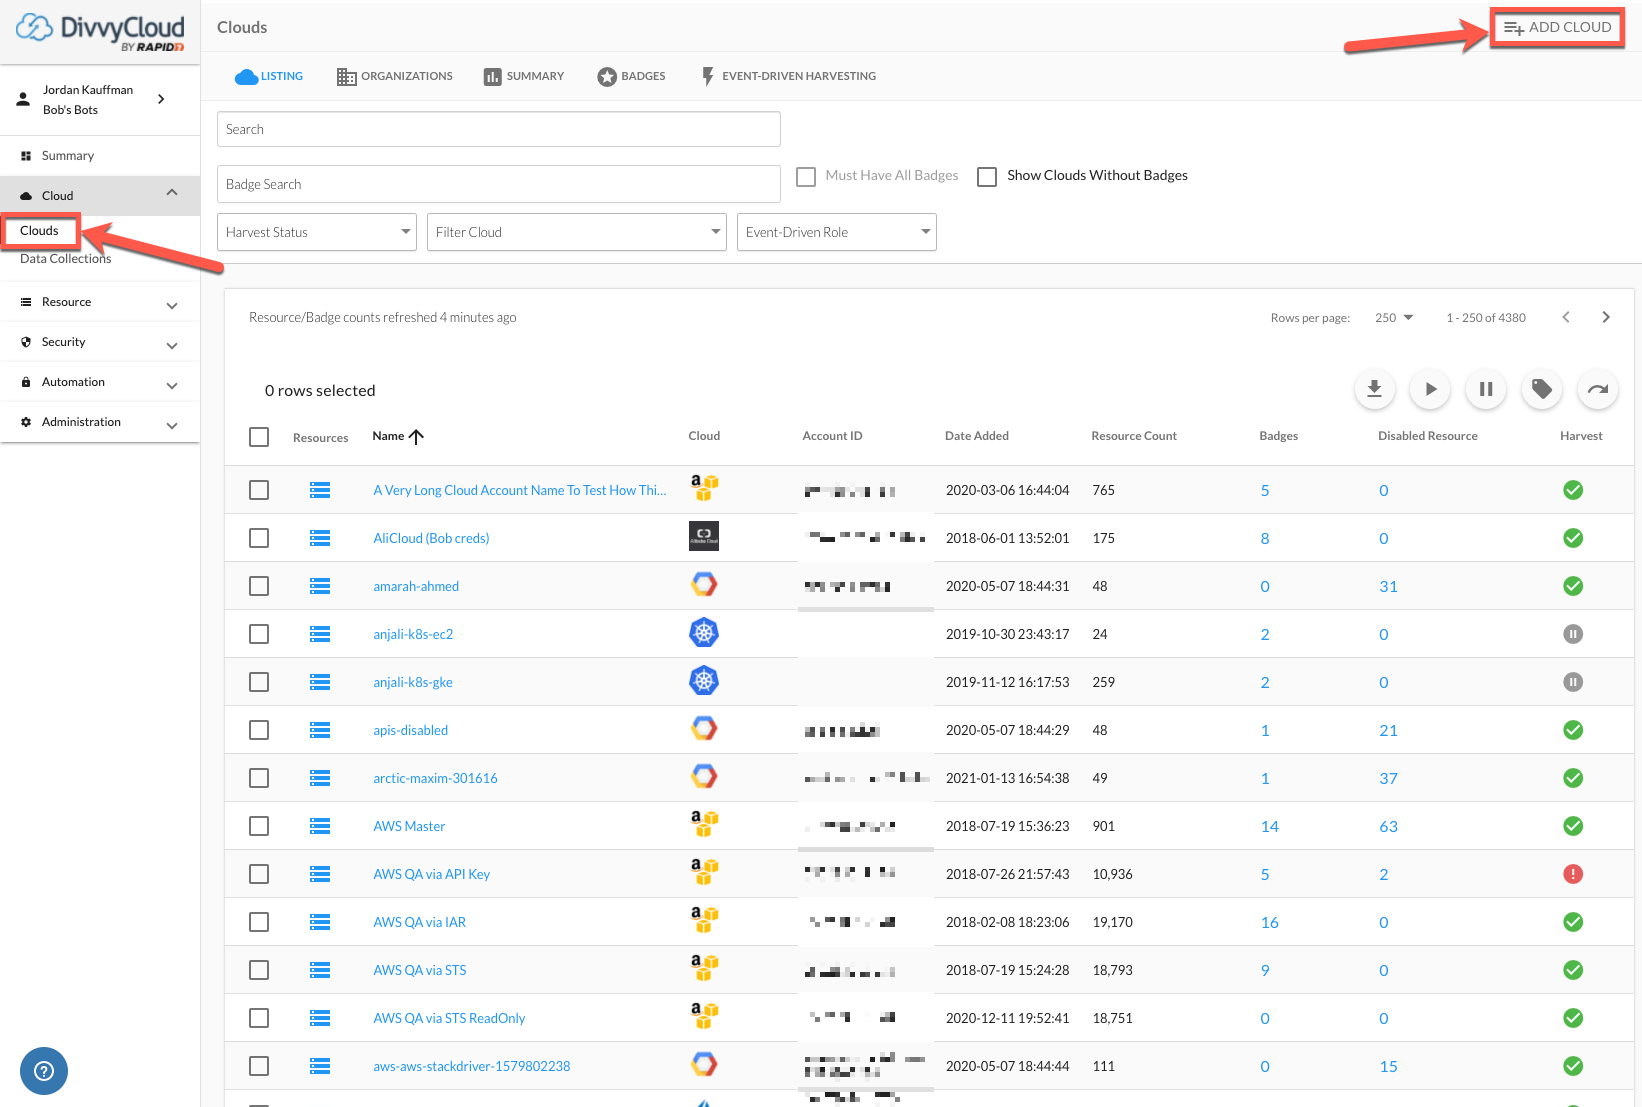Expand the Administration sidebar section
The image size is (1642, 1107).
coord(172,425)
